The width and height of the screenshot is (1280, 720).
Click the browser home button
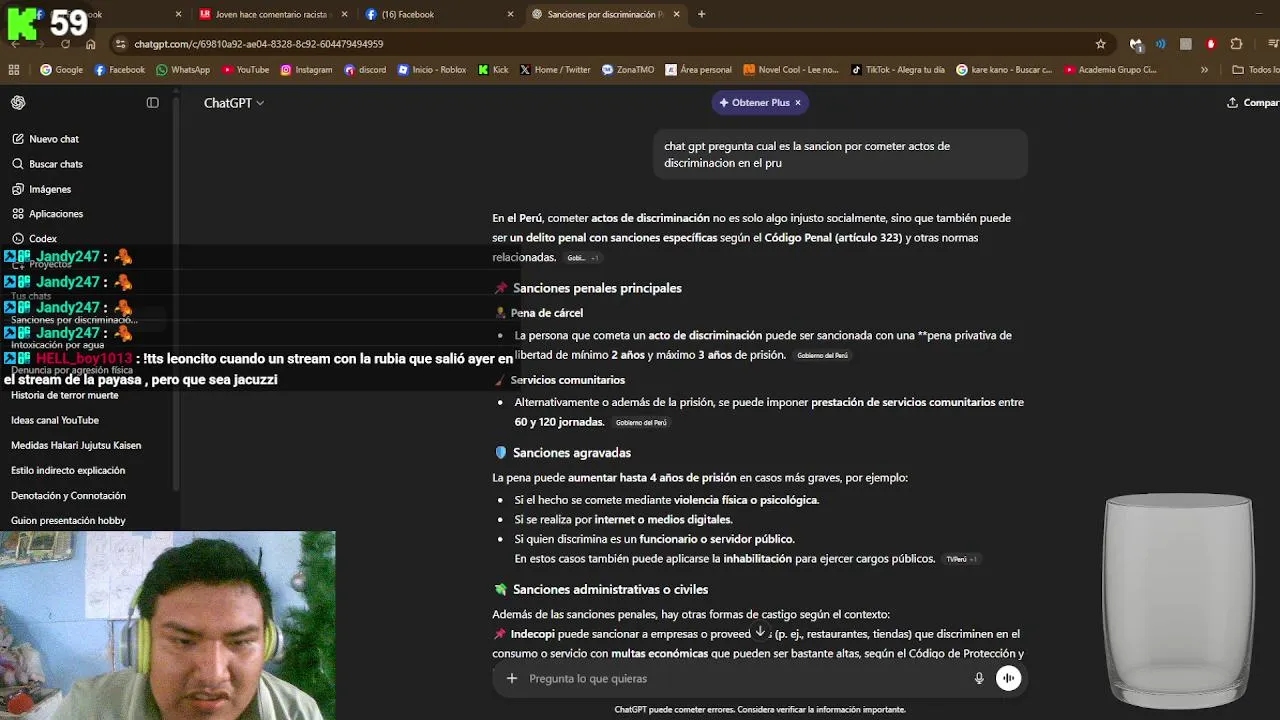pyautogui.click(x=90, y=44)
